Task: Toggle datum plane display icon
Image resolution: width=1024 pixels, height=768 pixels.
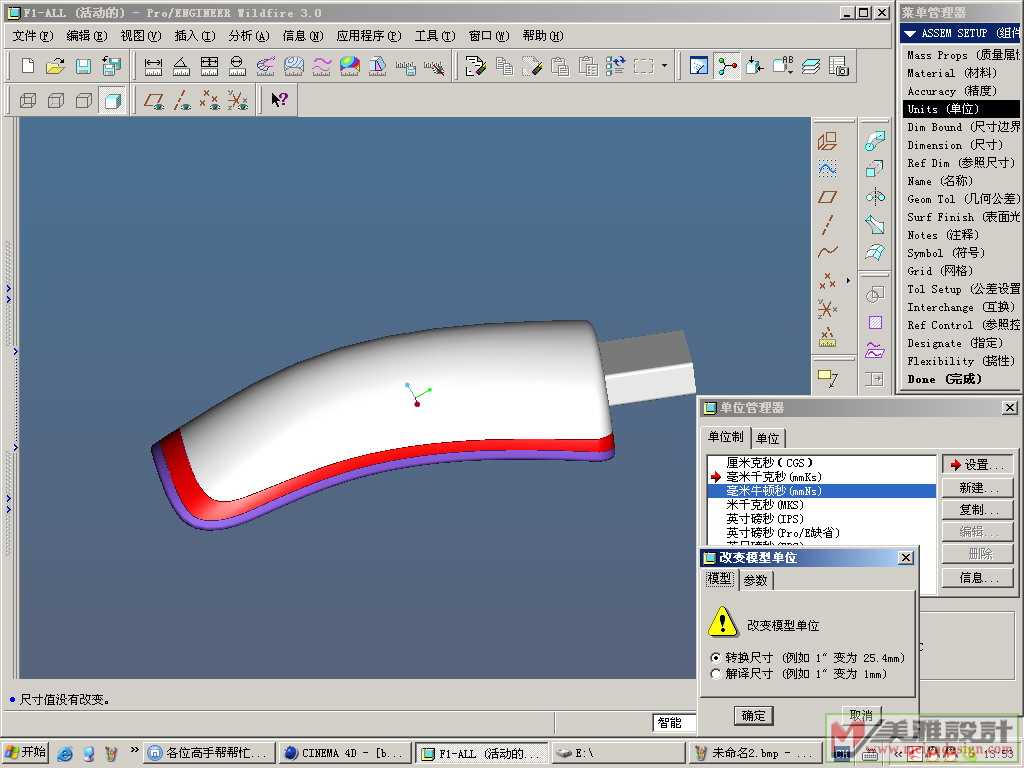Action: click(154, 100)
